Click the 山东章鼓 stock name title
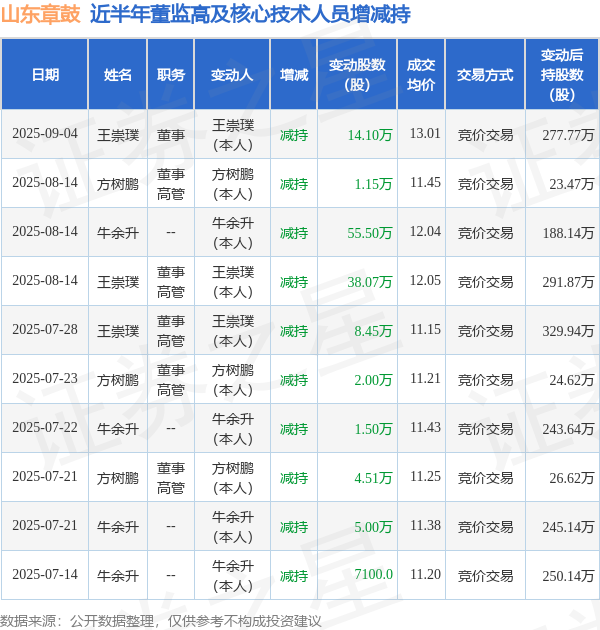600x630 pixels. (x=41, y=15)
